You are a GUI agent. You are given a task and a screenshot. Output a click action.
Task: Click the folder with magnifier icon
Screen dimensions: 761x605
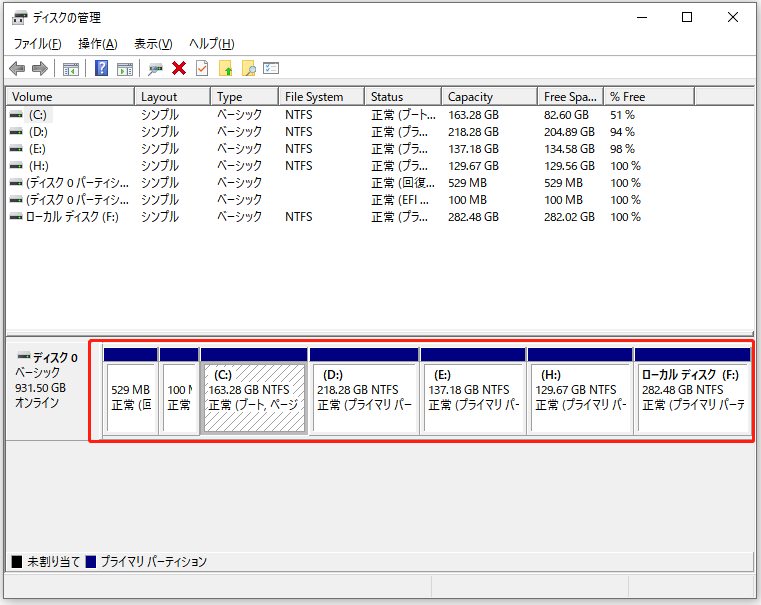tap(248, 68)
